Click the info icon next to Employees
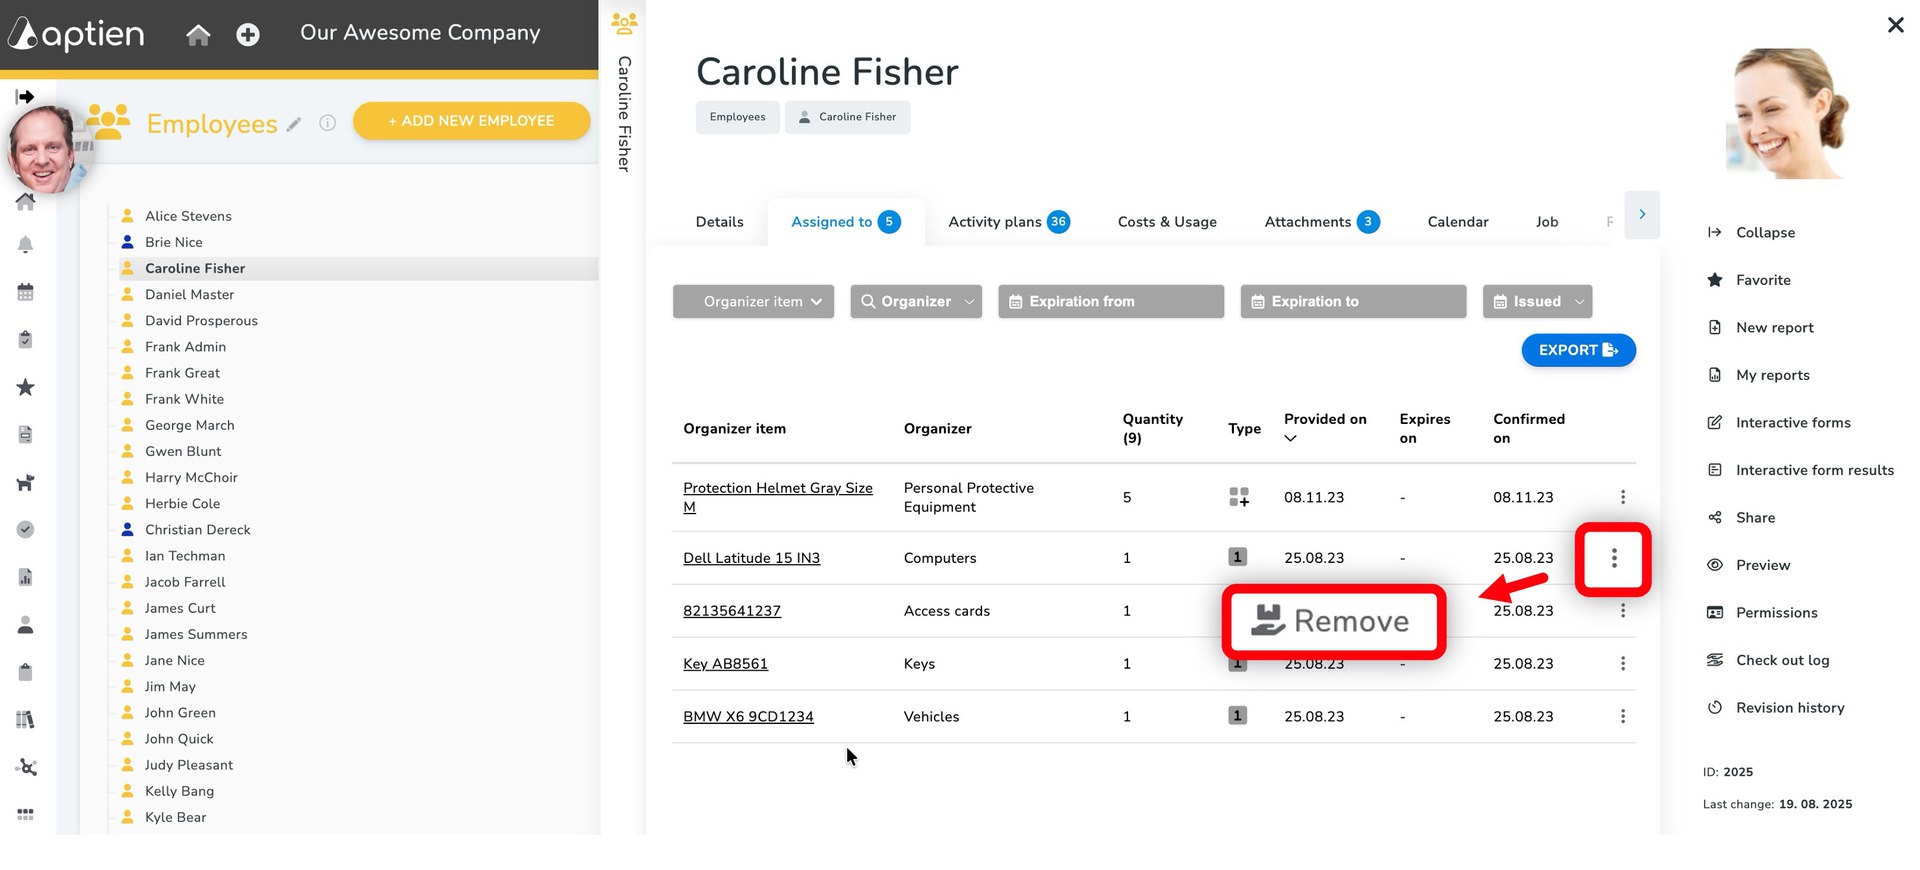Viewport: 1920px width, 870px height. point(327,123)
